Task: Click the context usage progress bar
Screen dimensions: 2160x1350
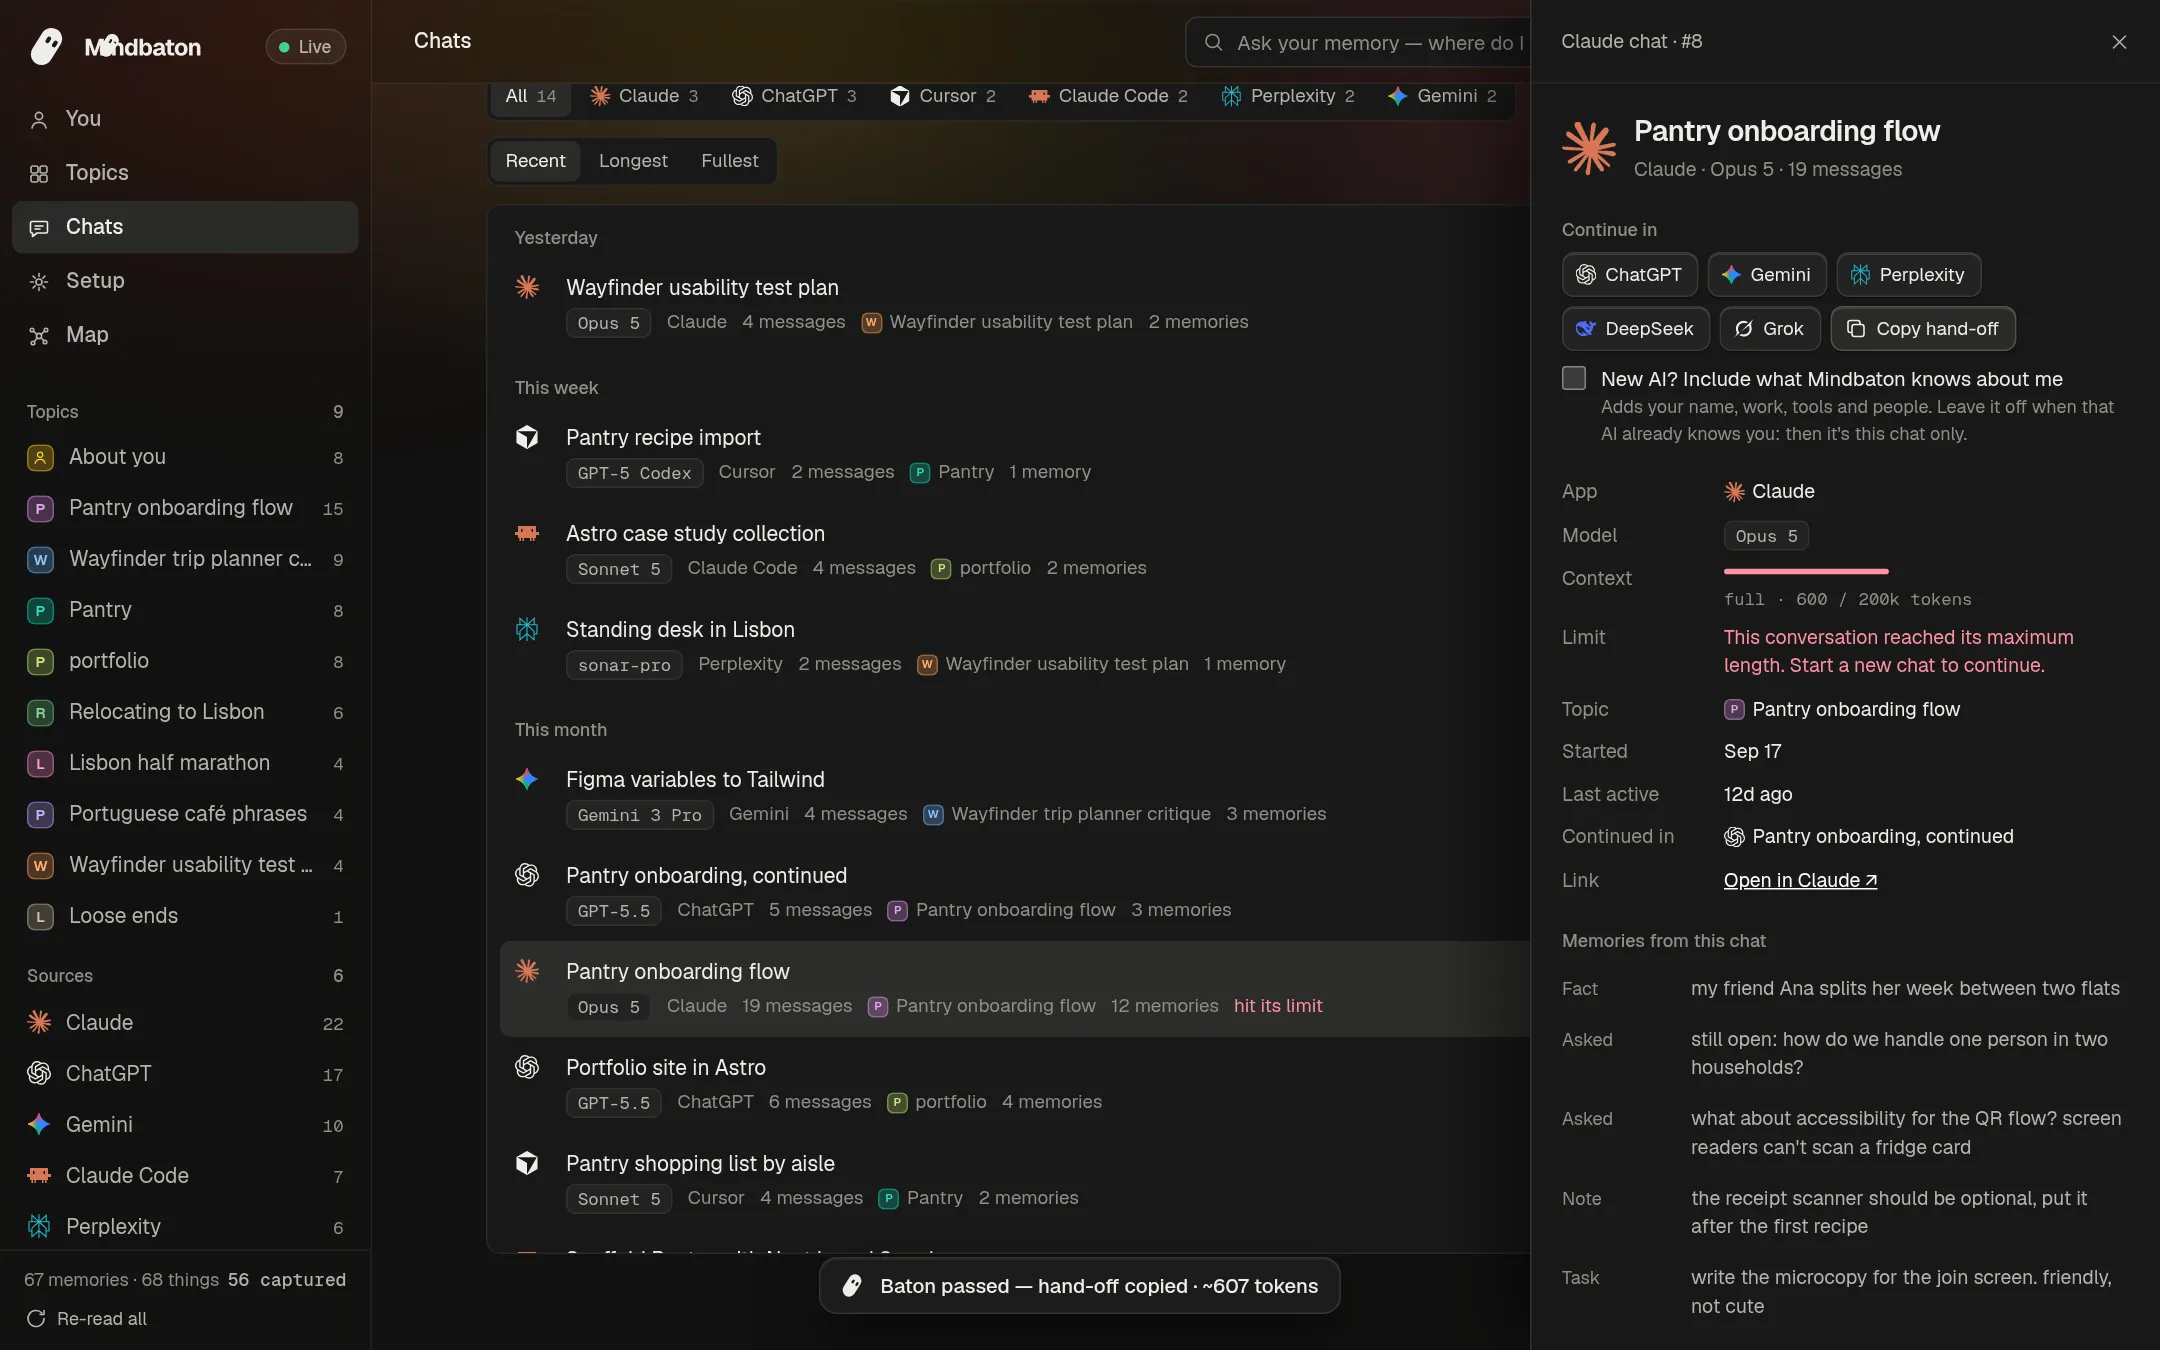Action: point(1805,571)
